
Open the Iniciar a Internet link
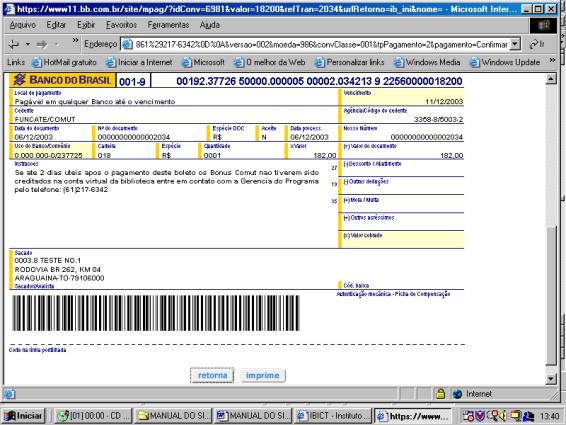(139, 62)
